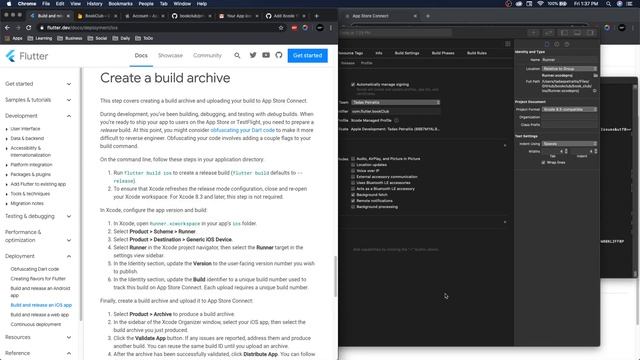This screenshot has height=360, width=640.
Task: Click the Chrome profile avatar icon
Action: (320, 28)
